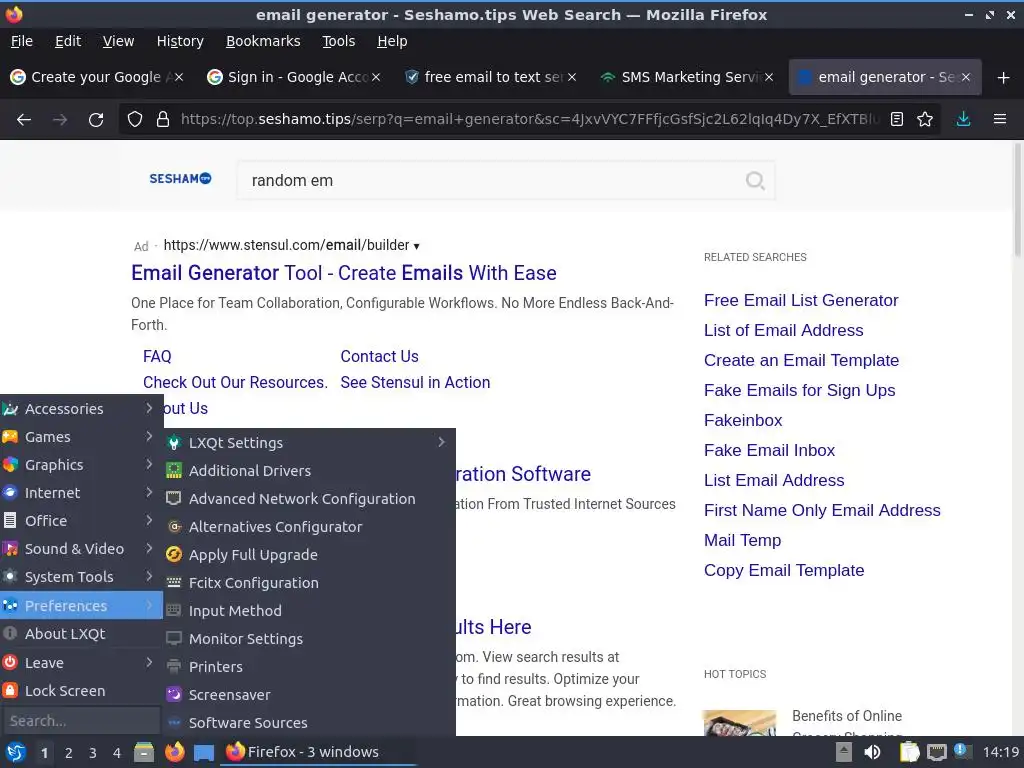Click the search magnifier icon in Seshamo box
The image size is (1024, 768).
(755, 180)
